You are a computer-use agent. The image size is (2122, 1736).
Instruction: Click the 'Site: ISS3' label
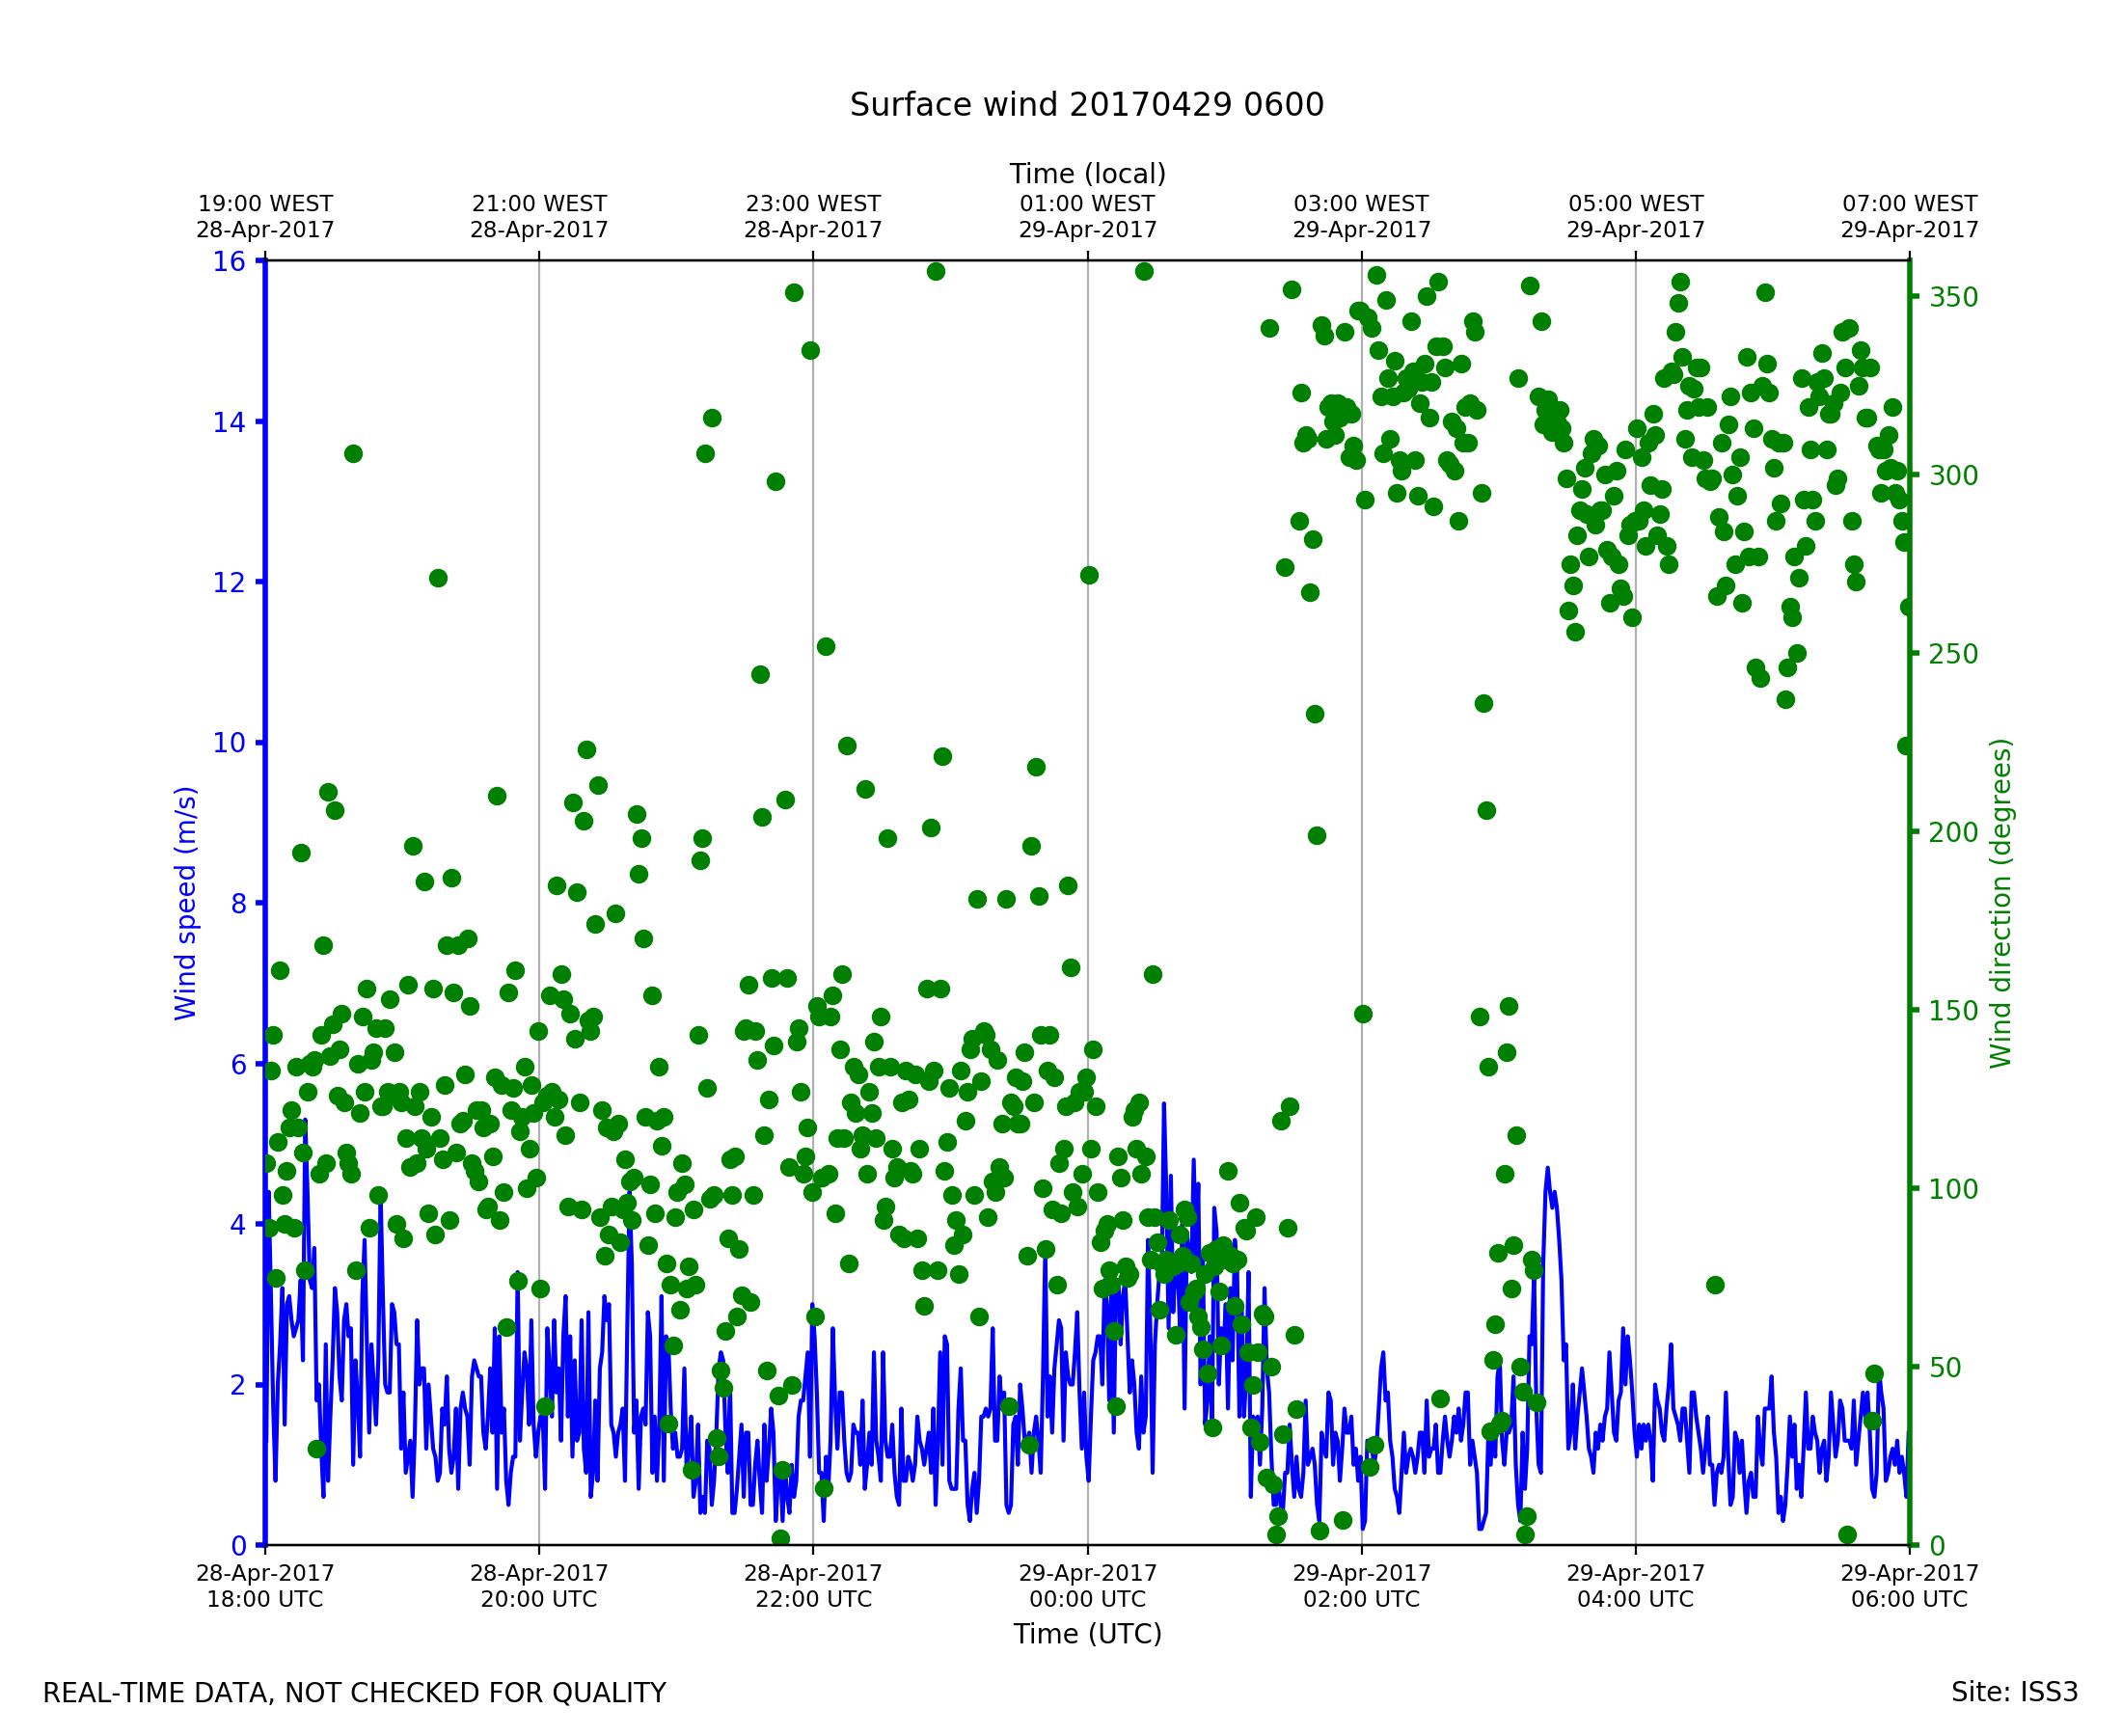point(2014,1692)
